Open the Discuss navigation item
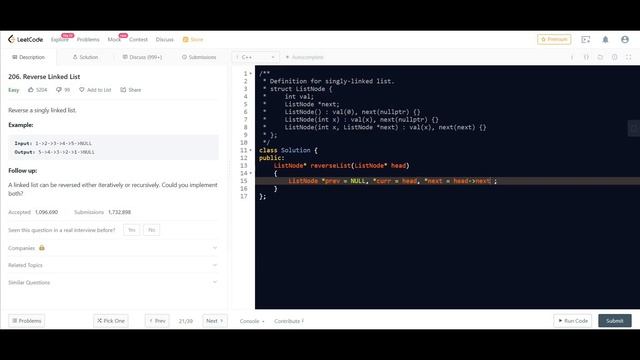Viewport: 640px width, 360px height. tap(164, 40)
